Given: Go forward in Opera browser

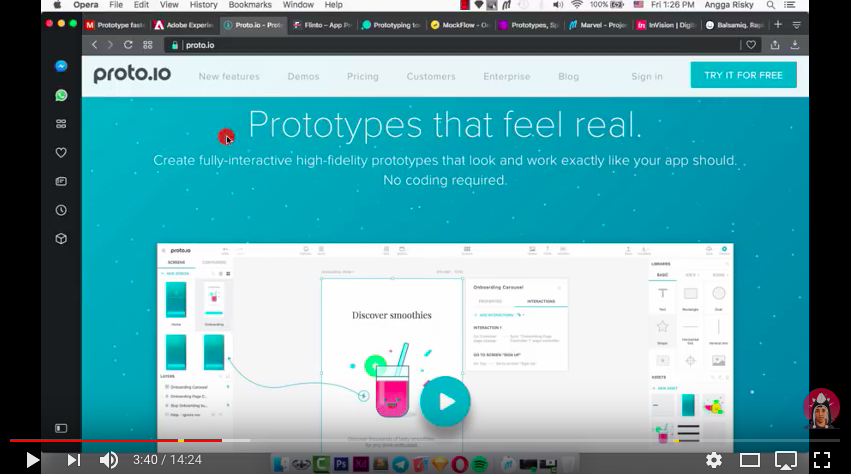Looking at the screenshot, I should click(110, 45).
